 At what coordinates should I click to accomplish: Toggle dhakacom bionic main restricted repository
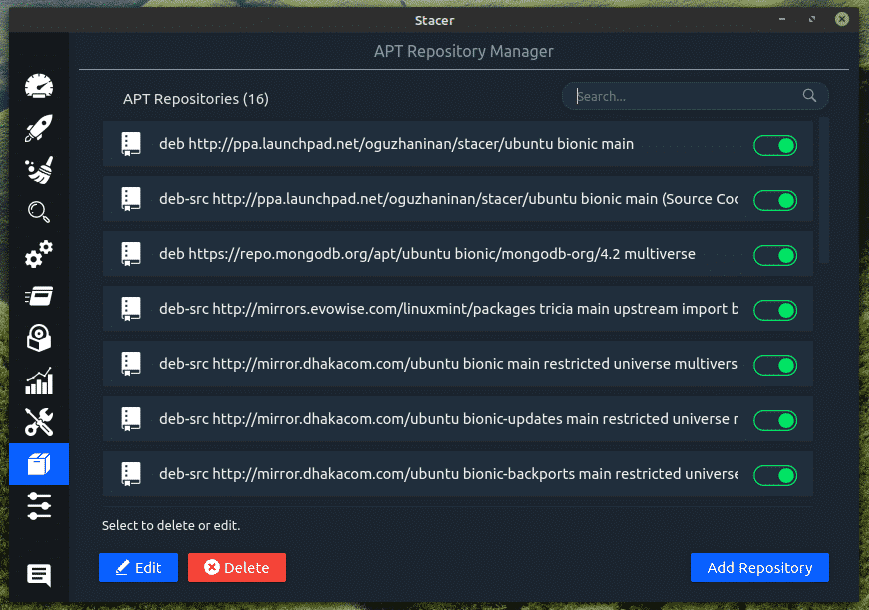(775, 365)
